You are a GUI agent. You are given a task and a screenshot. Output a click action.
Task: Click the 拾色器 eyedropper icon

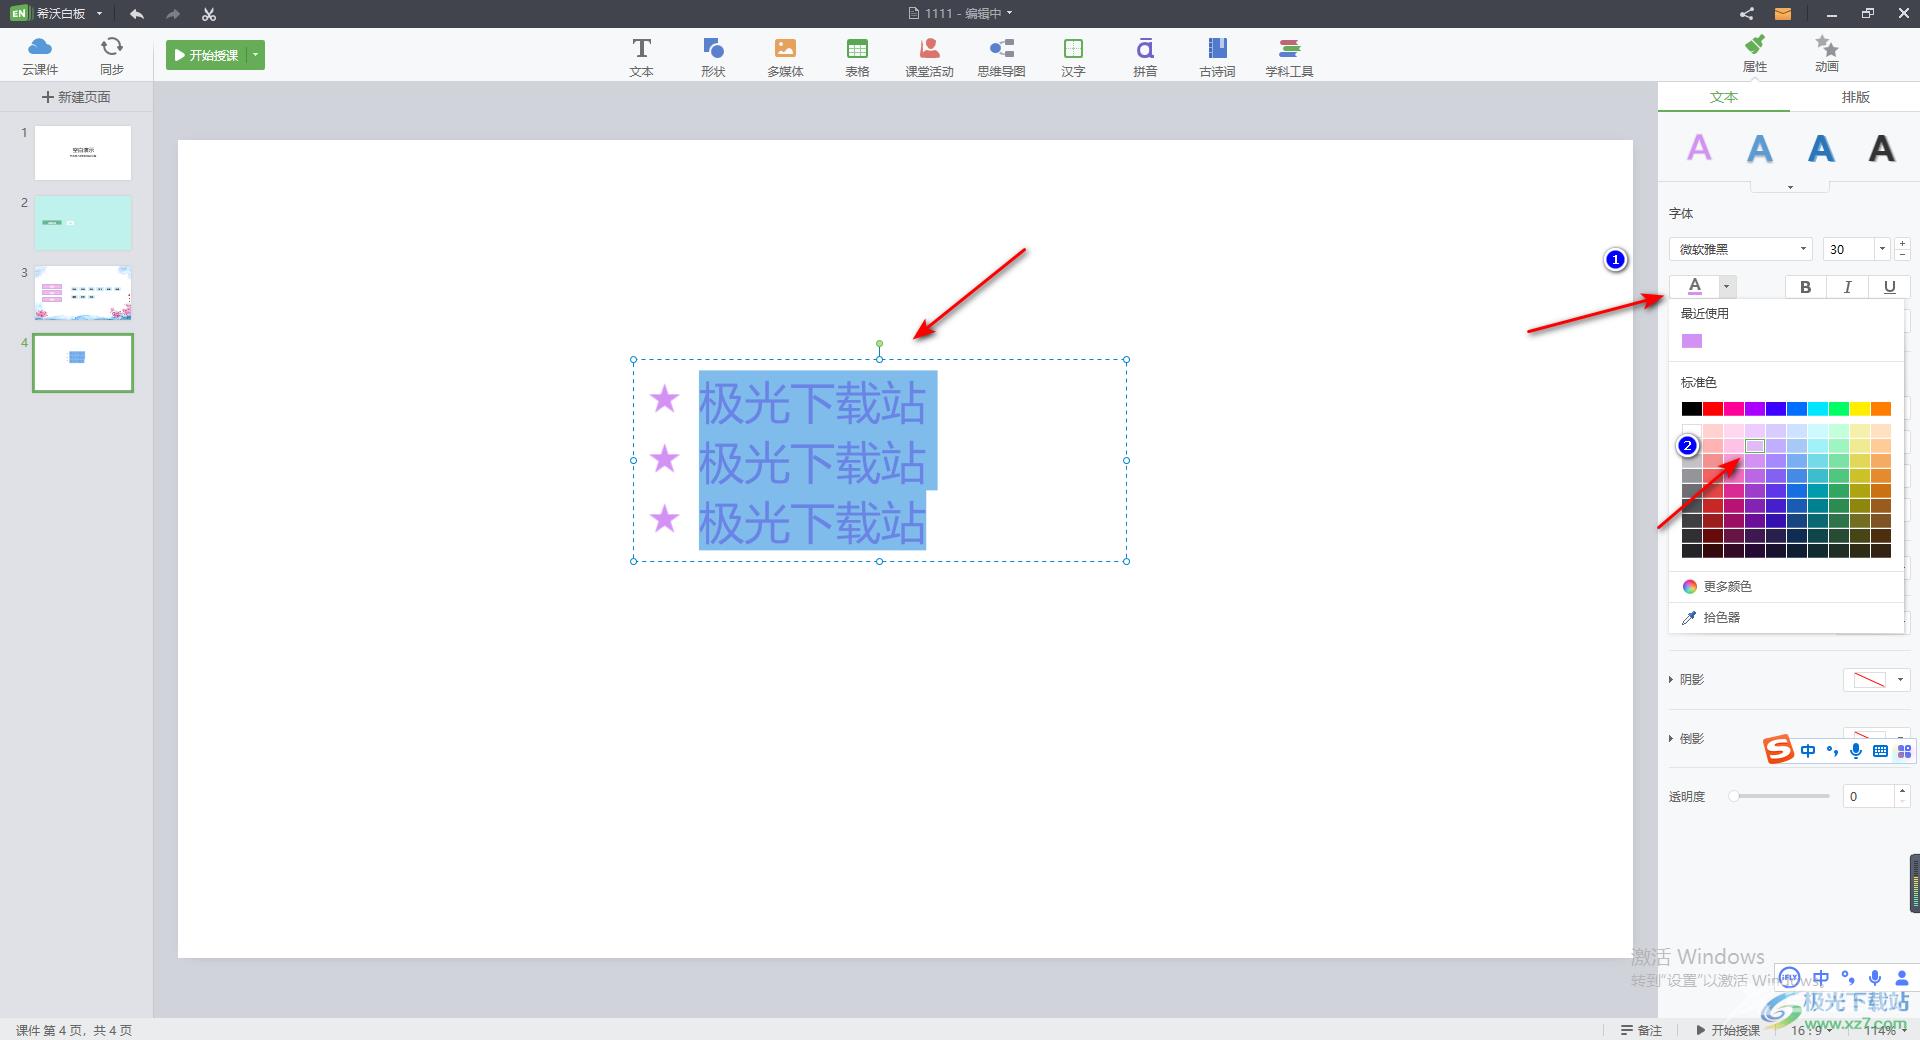(1689, 618)
